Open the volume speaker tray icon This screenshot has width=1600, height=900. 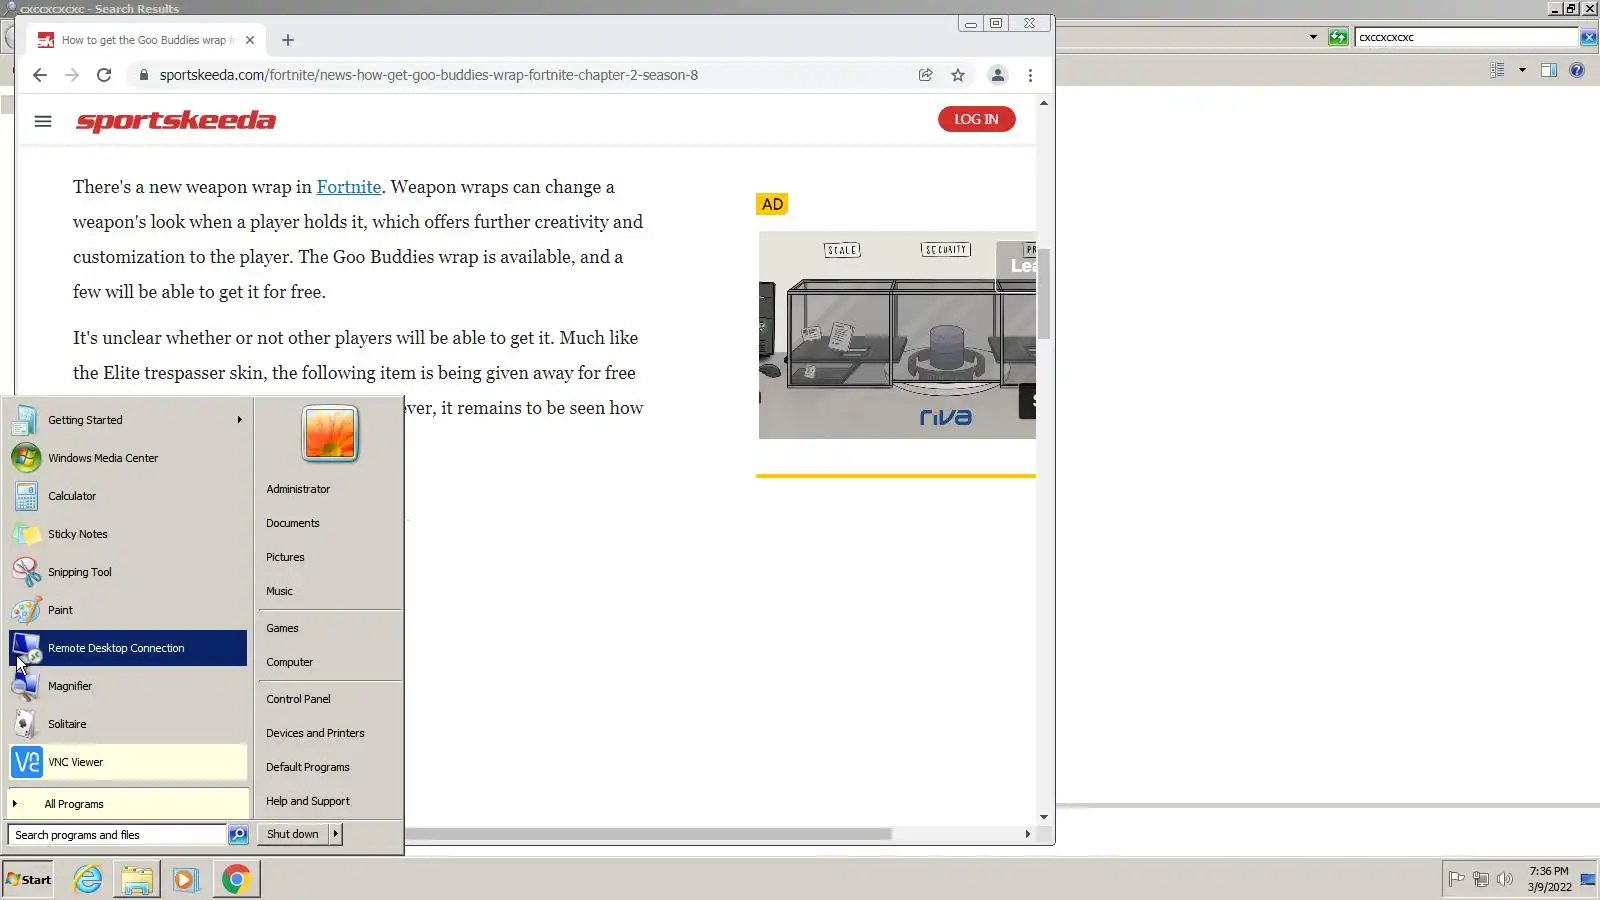coord(1505,879)
